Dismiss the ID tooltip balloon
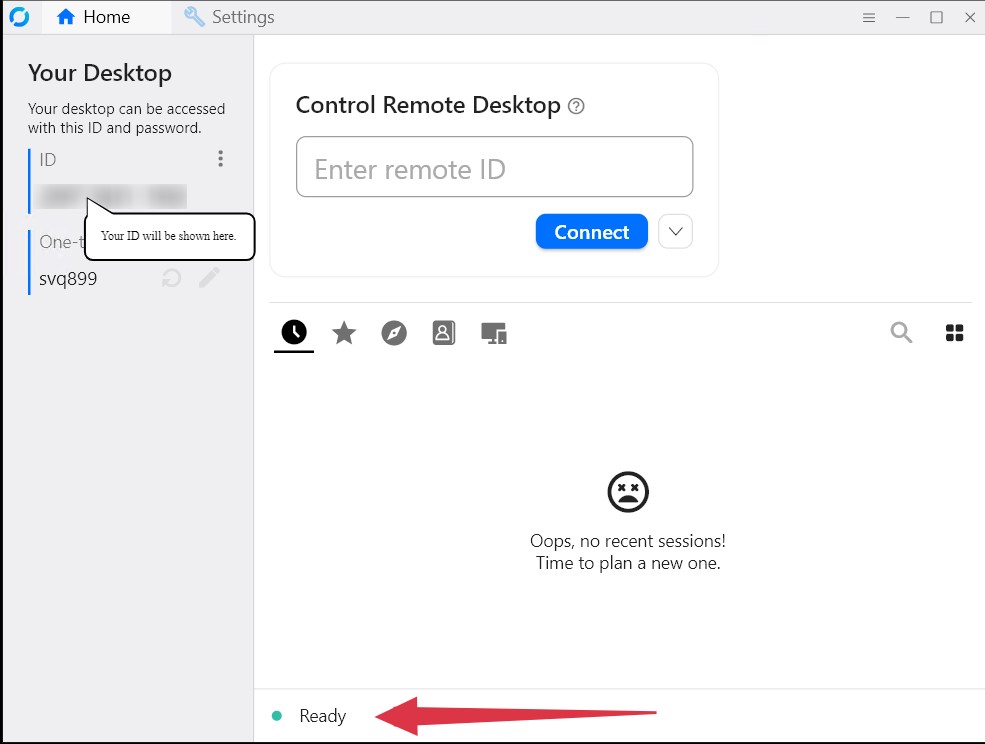Image resolution: width=985 pixels, height=744 pixels. tap(169, 236)
